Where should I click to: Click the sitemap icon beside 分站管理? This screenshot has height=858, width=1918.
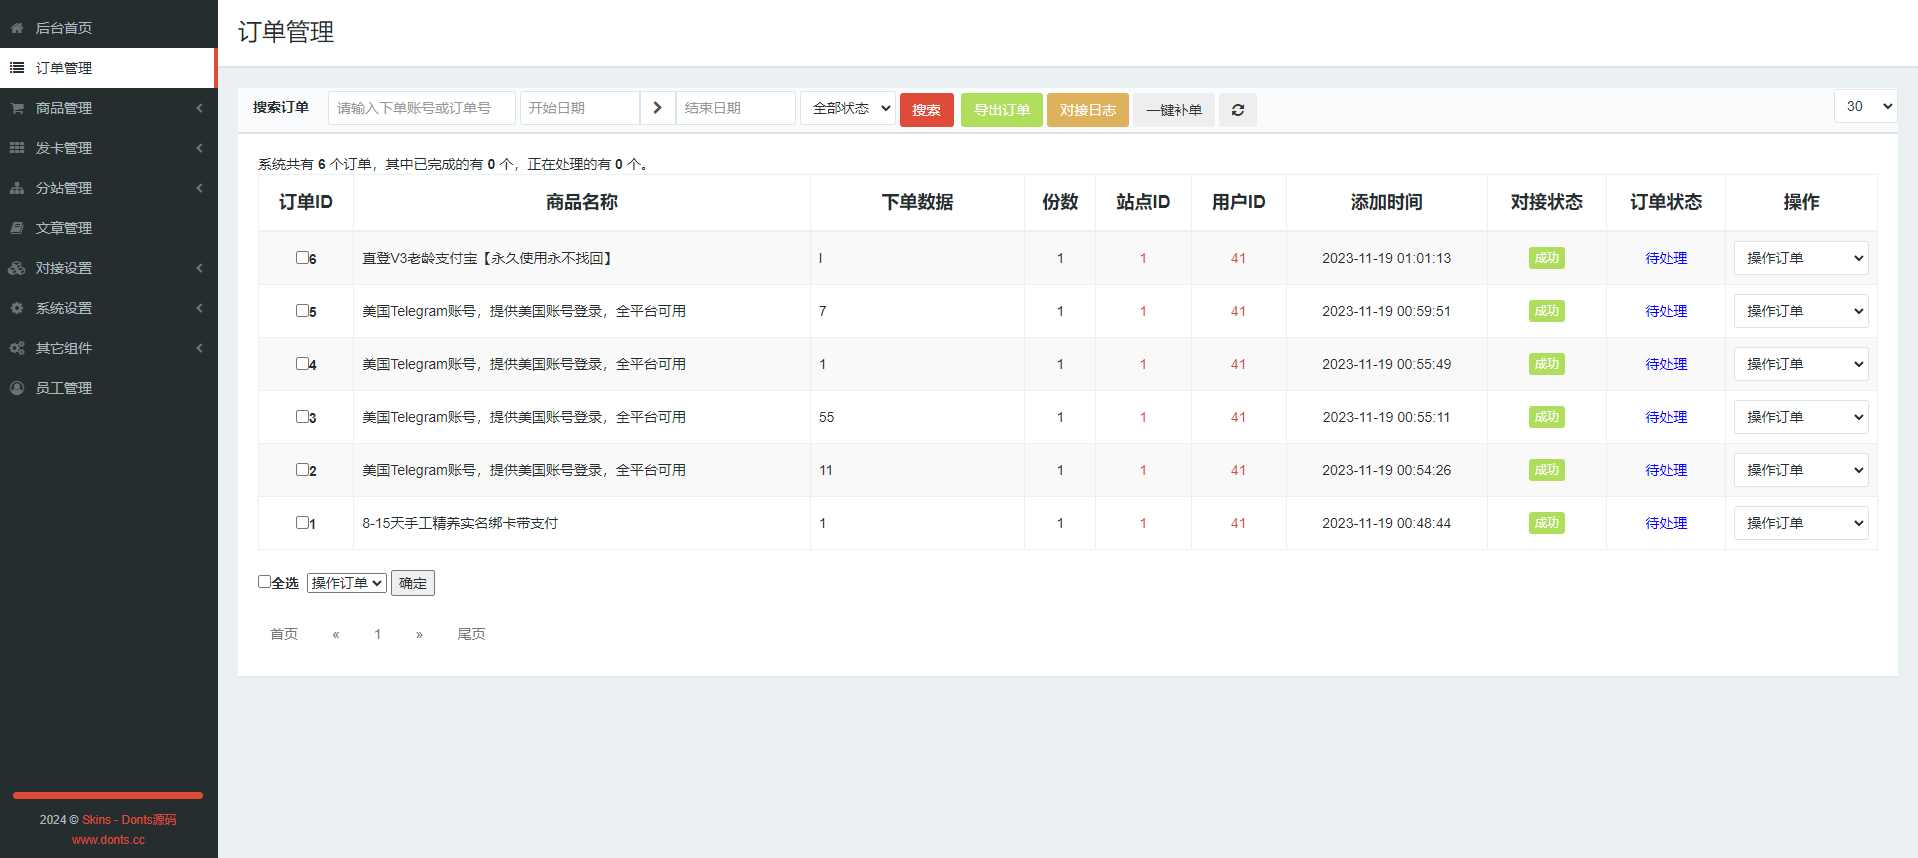click(x=17, y=188)
